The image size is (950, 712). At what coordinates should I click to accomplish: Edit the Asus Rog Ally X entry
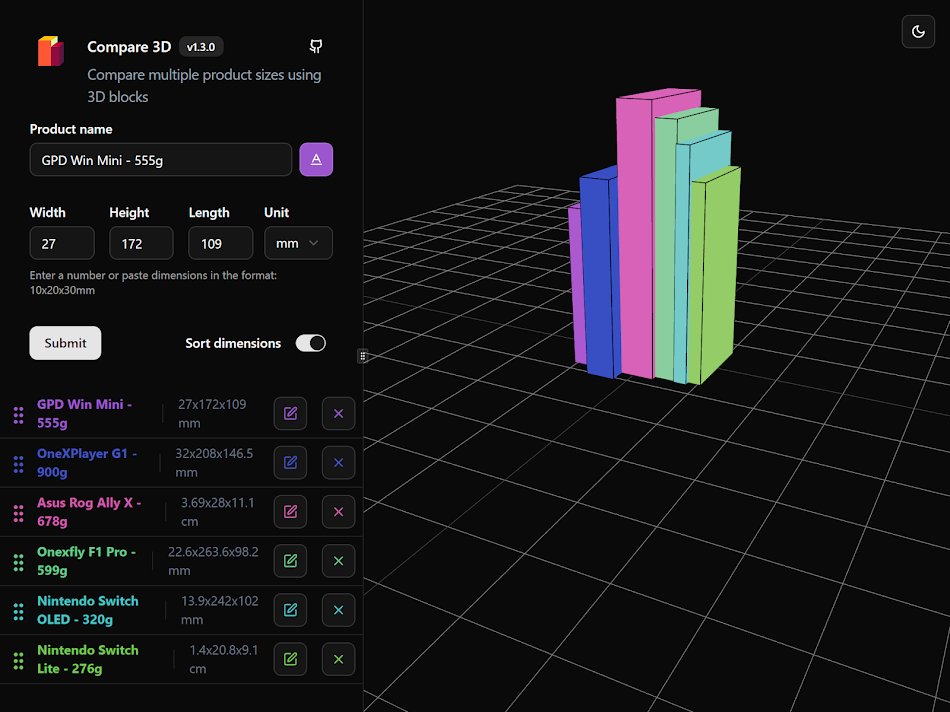click(290, 511)
